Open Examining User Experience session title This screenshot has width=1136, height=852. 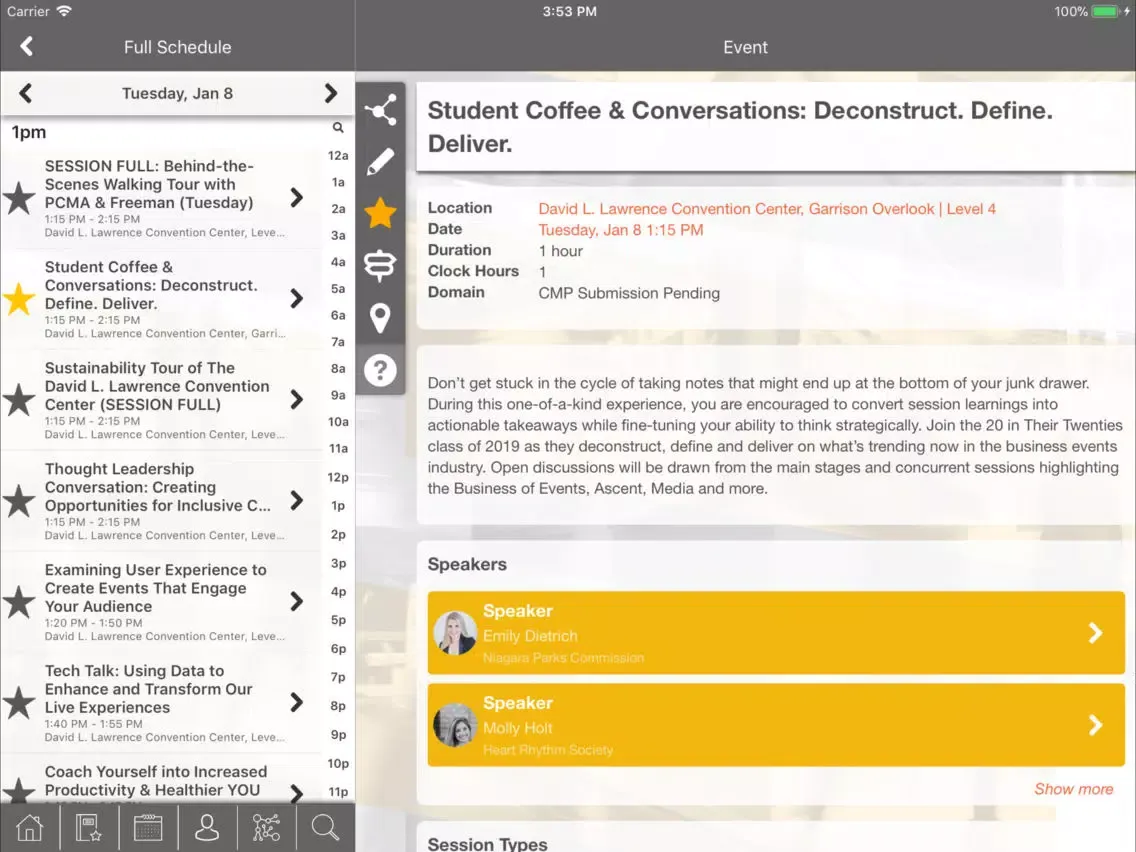[x=155, y=588]
